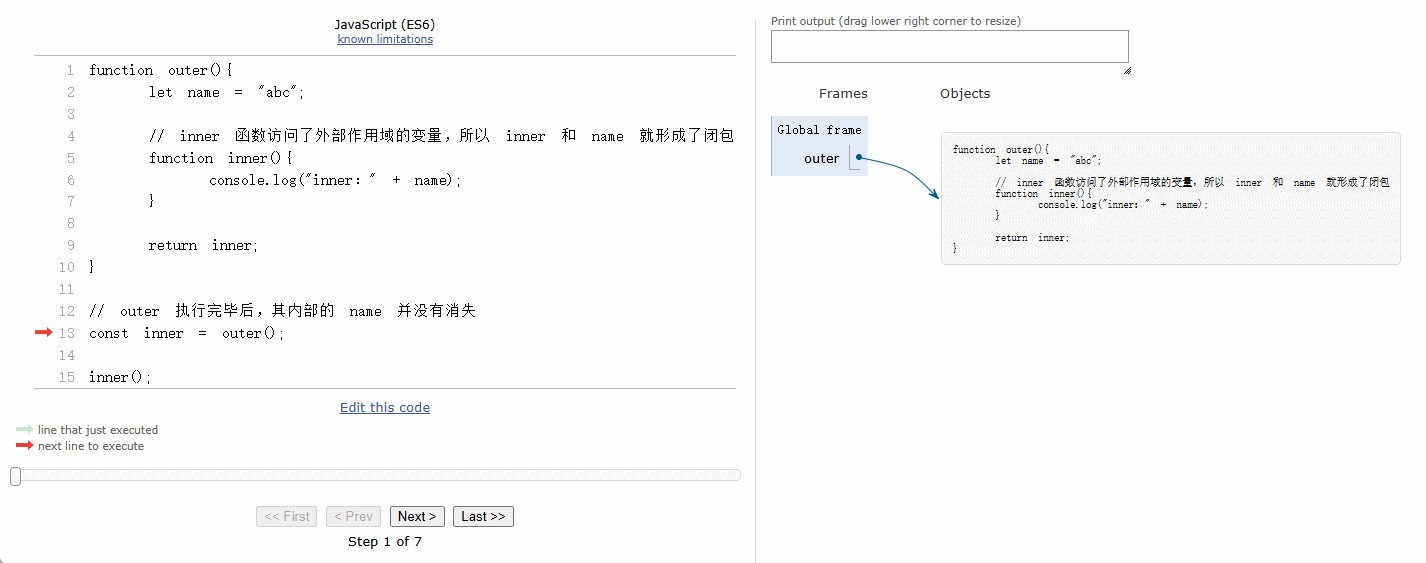Image resolution: width=1426 pixels, height=563 pixels.
Task: Click the red arrow legend icon
Action: pyautogui.click(x=24, y=446)
